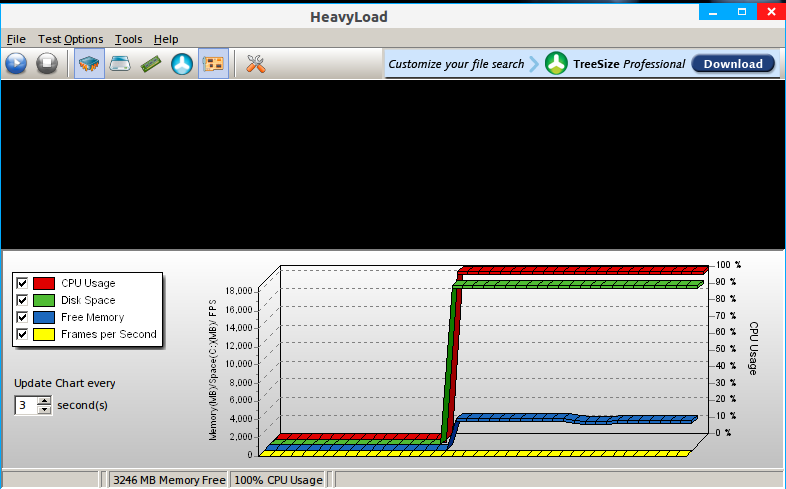Viewport: 786px width, 489px height.
Task: Click the blue Free Memory color swatch
Action: point(44,317)
